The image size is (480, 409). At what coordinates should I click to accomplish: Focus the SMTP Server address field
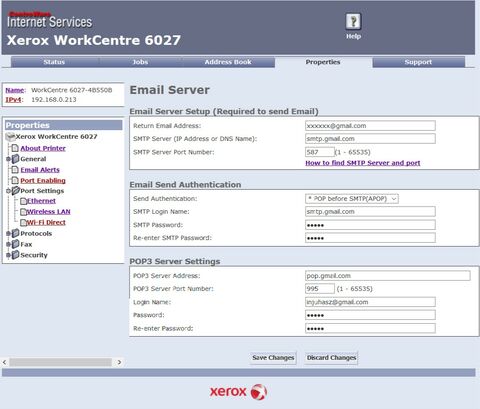[x=370, y=139]
